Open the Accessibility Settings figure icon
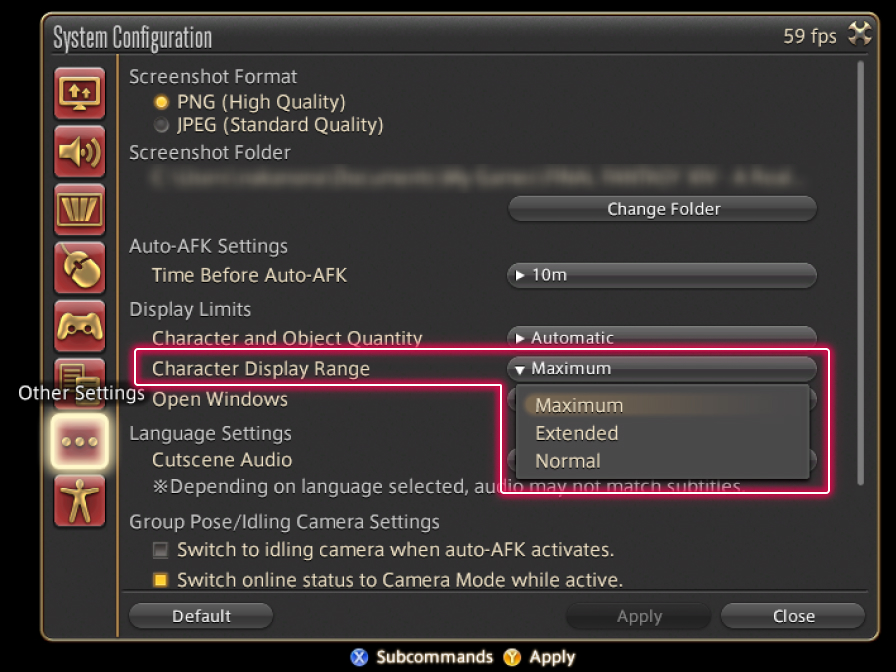Viewport: 896px width, 672px height. (x=80, y=499)
